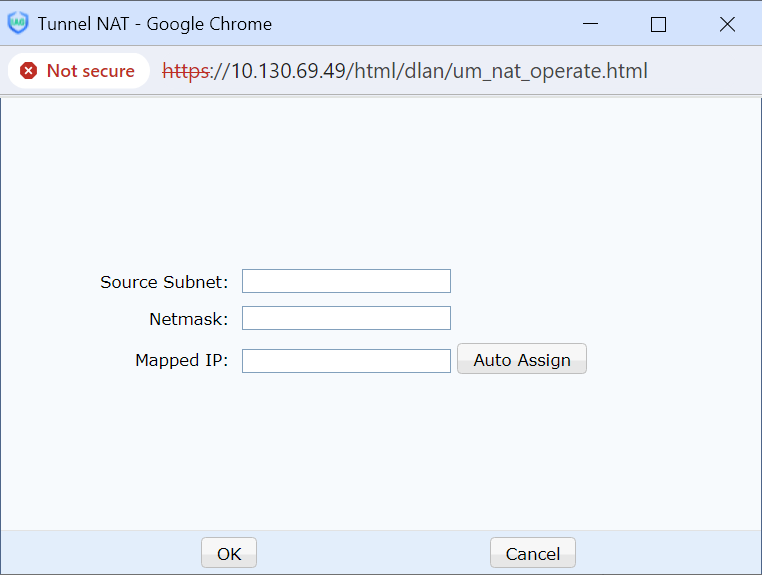Open the Not secure site info chip
The height and width of the screenshot is (575, 762).
(x=78, y=71)
